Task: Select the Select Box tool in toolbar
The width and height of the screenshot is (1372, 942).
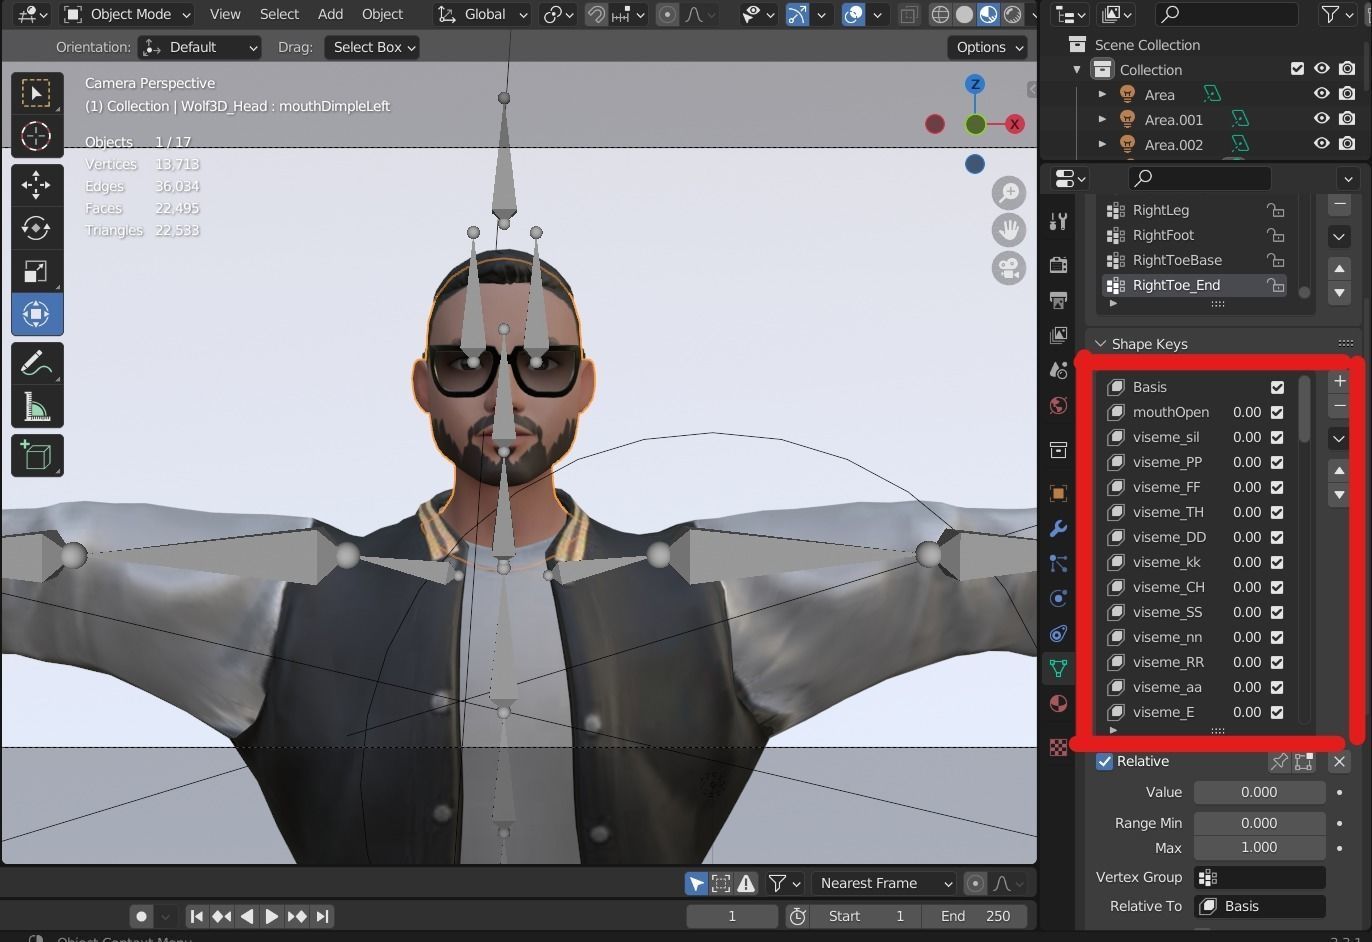Action: pos(37,93)
